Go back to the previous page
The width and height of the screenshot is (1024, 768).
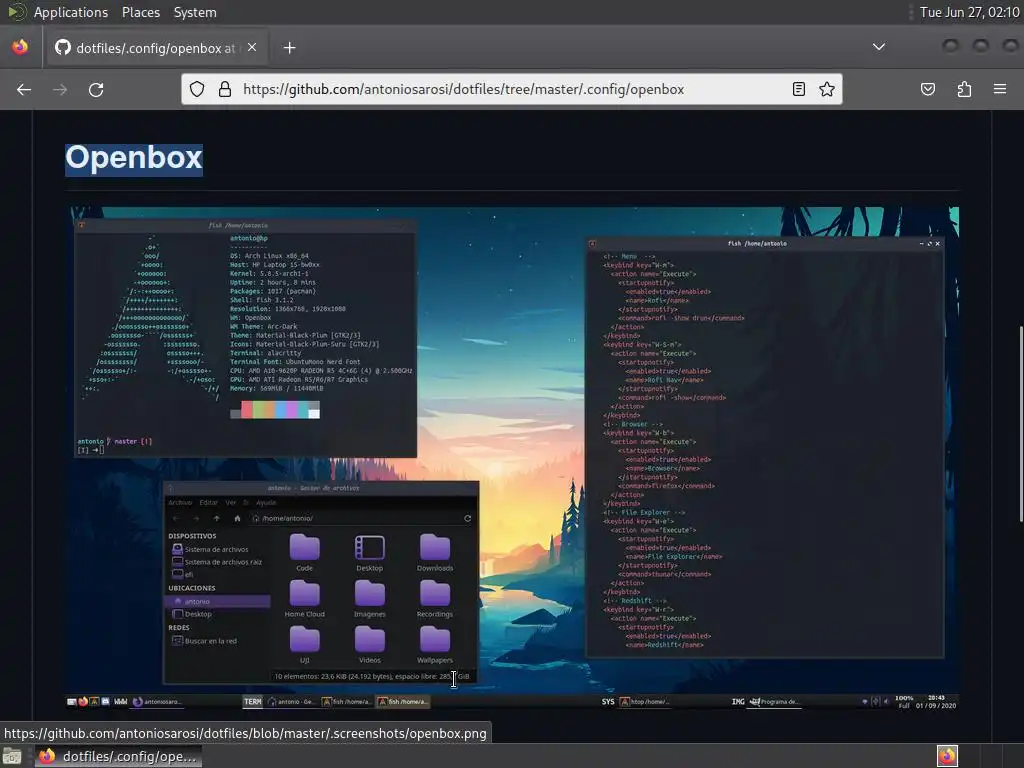(x=24, y=89)
